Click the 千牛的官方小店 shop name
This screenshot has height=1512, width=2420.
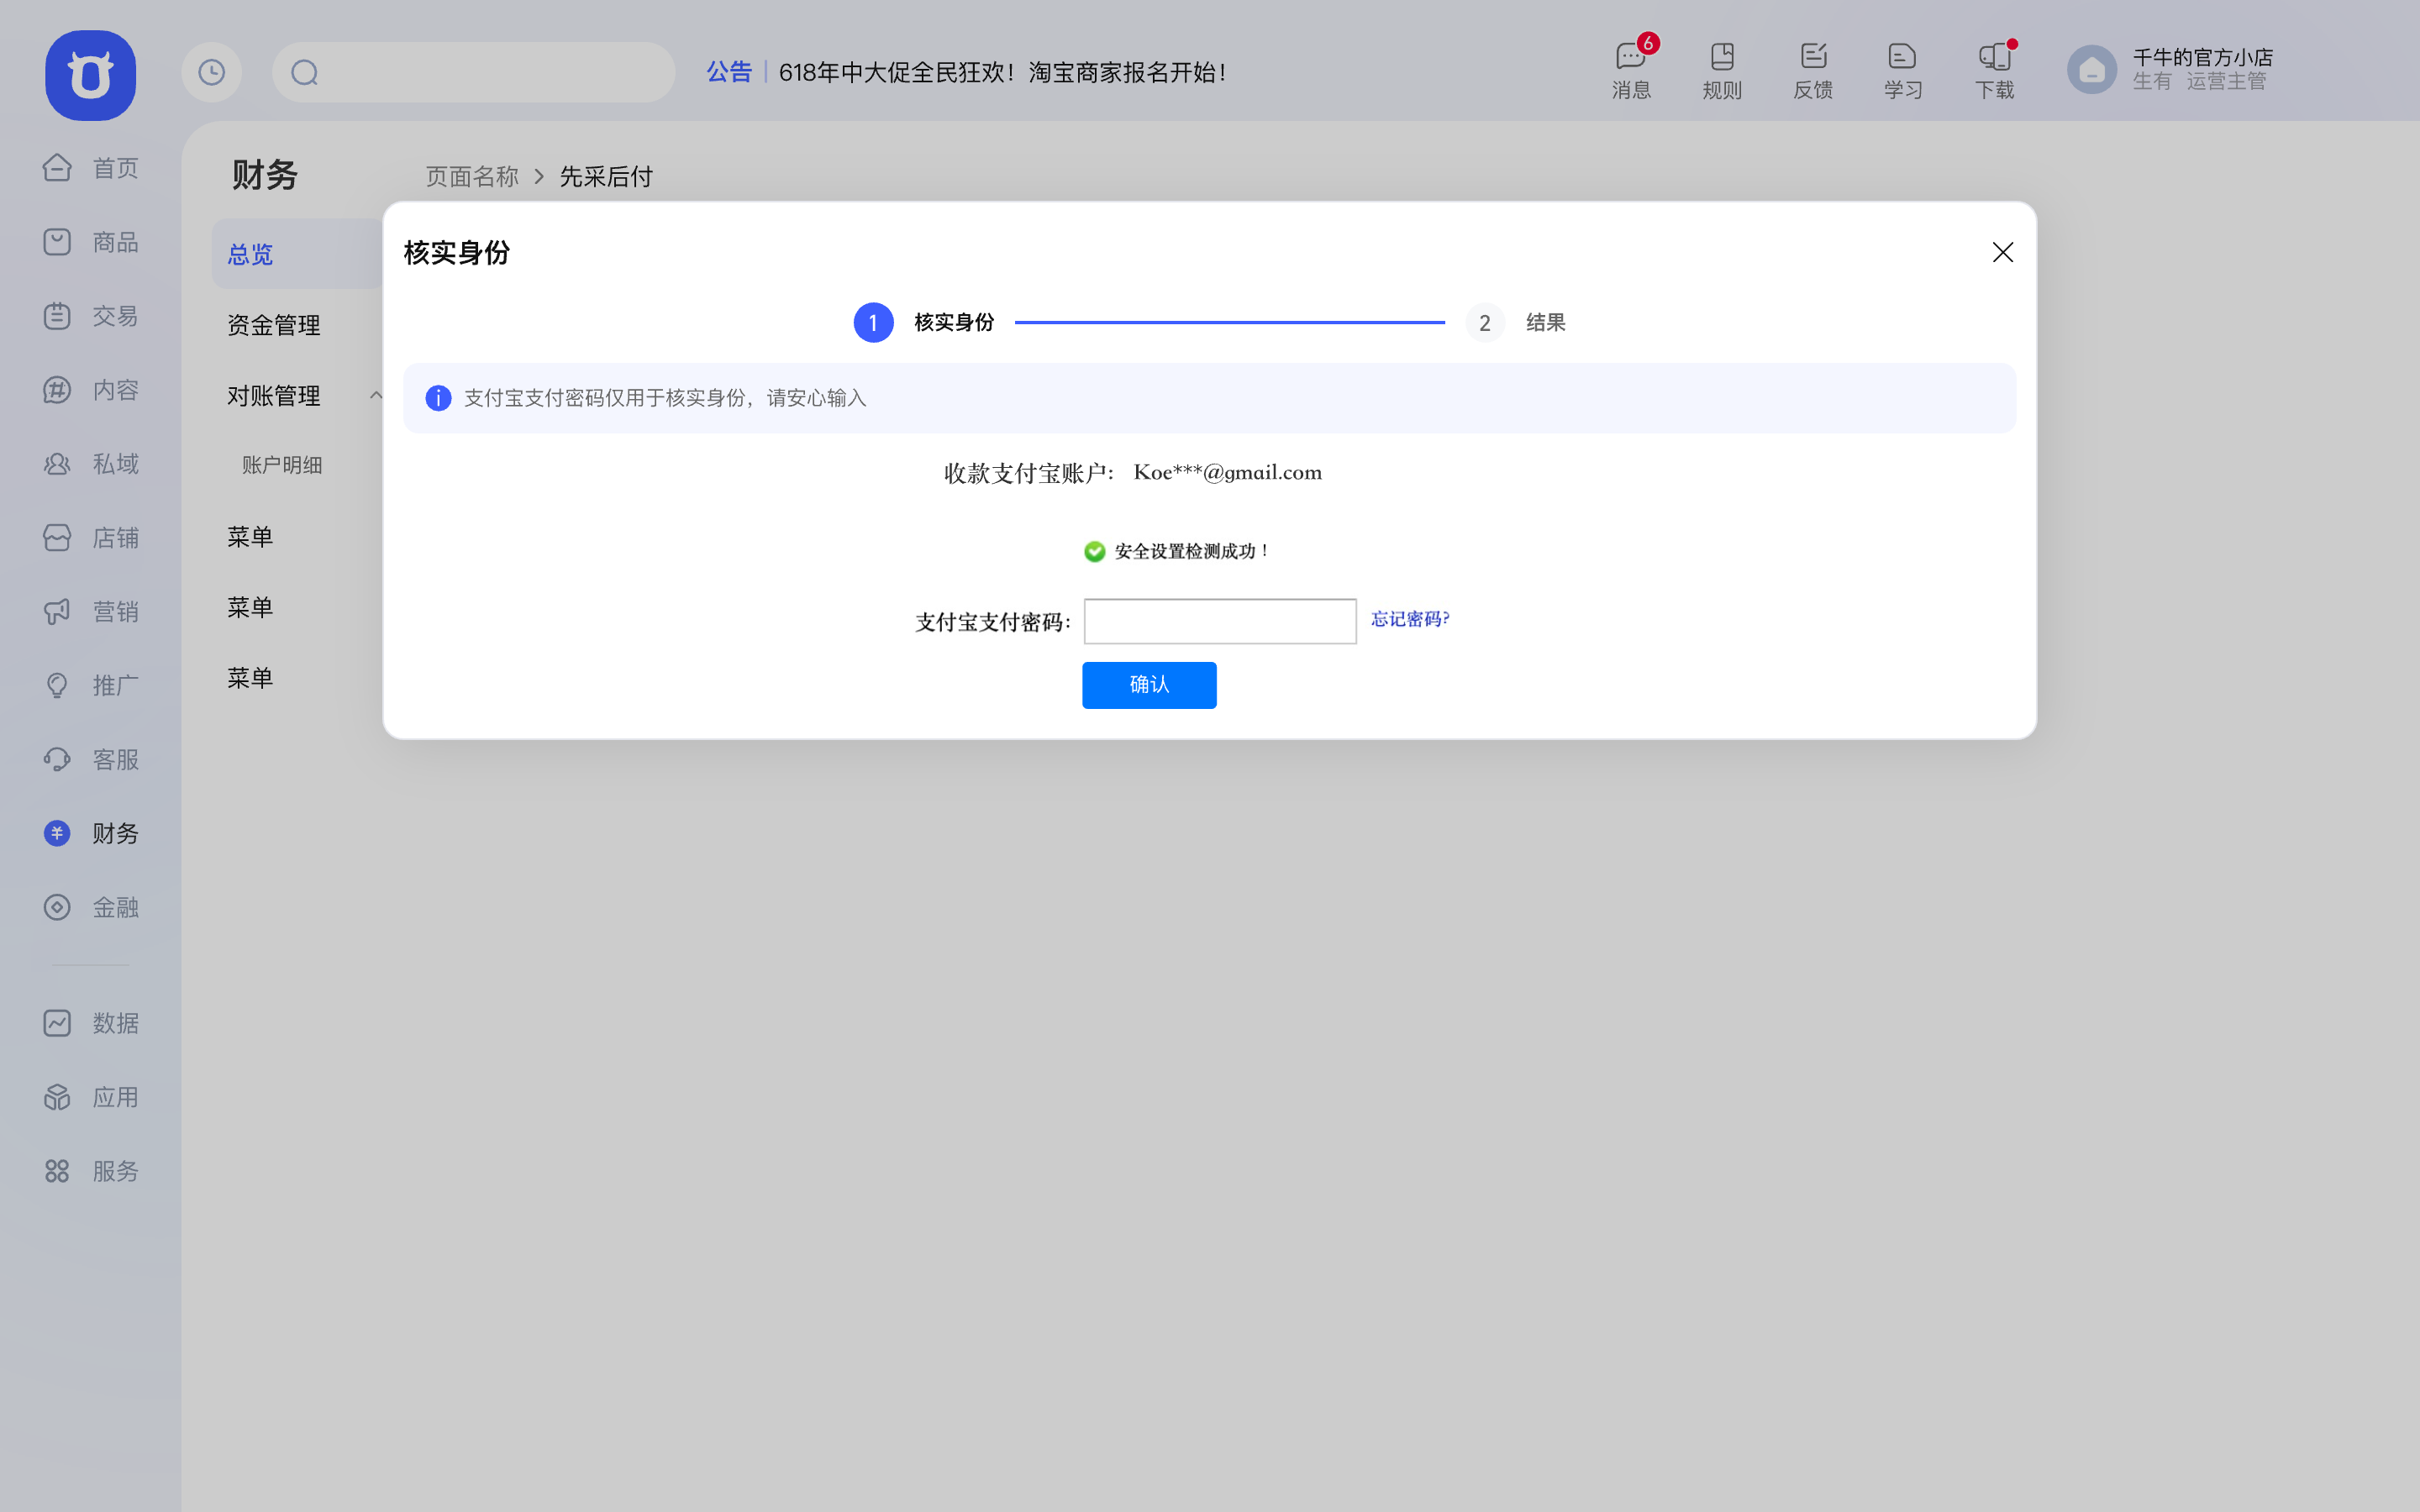2203,57
